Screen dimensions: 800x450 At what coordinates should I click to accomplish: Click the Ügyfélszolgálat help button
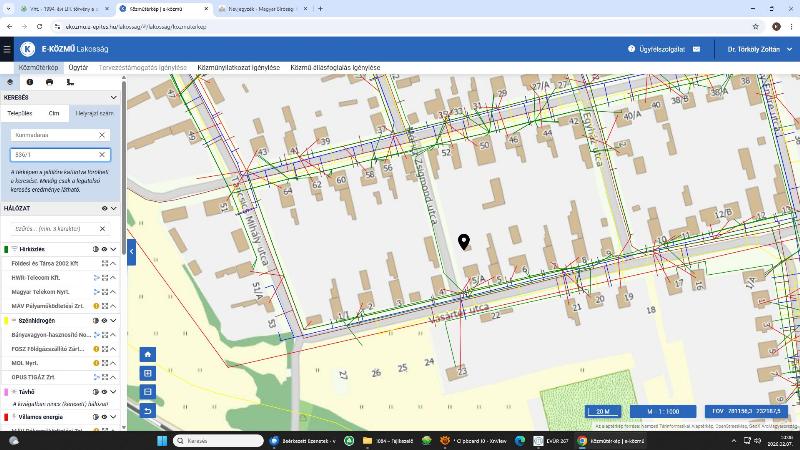pos(657,49)
